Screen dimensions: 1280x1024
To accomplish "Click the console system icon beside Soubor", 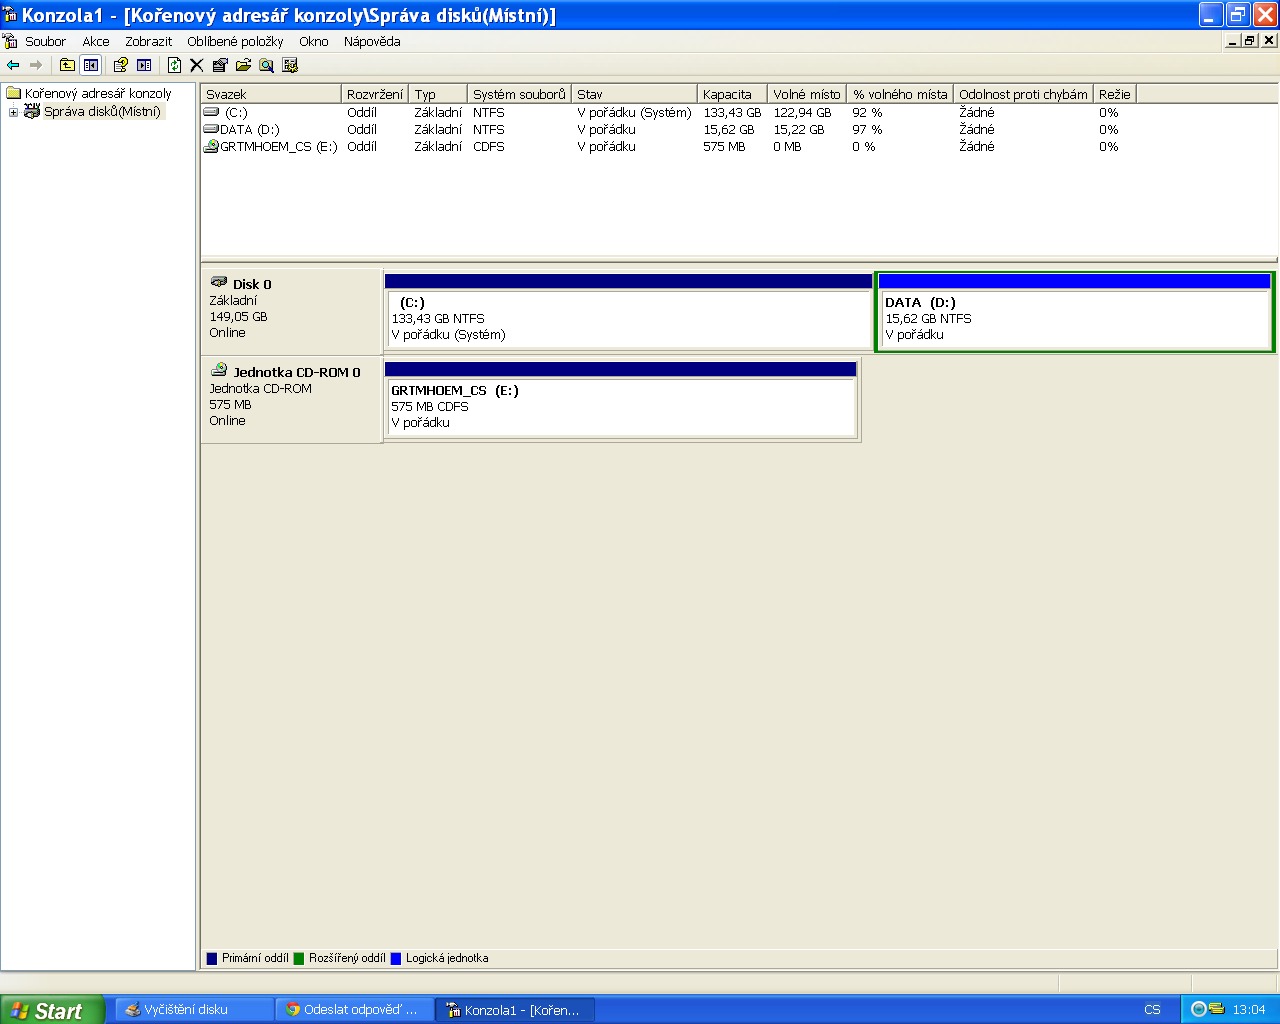I will (x=11, y=41).
